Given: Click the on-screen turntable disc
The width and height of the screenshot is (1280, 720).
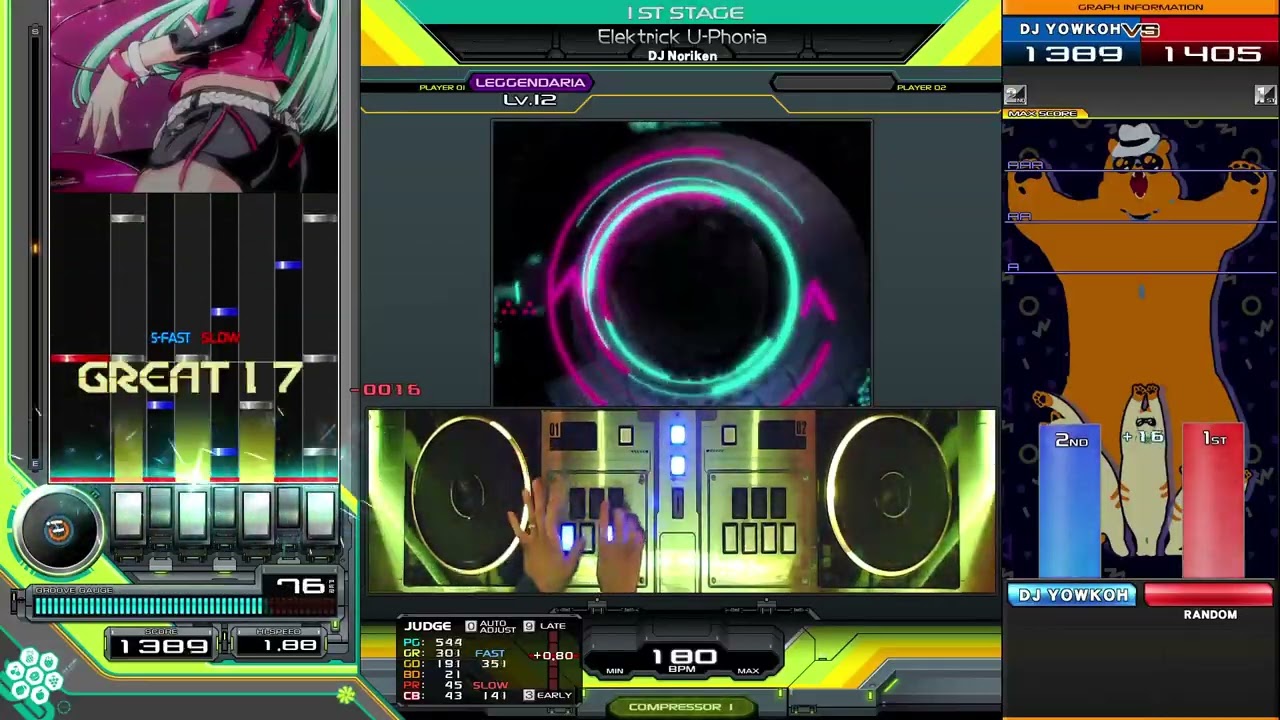Looking at the screenshot, I should pyautogui.click(x=58, y=531).
